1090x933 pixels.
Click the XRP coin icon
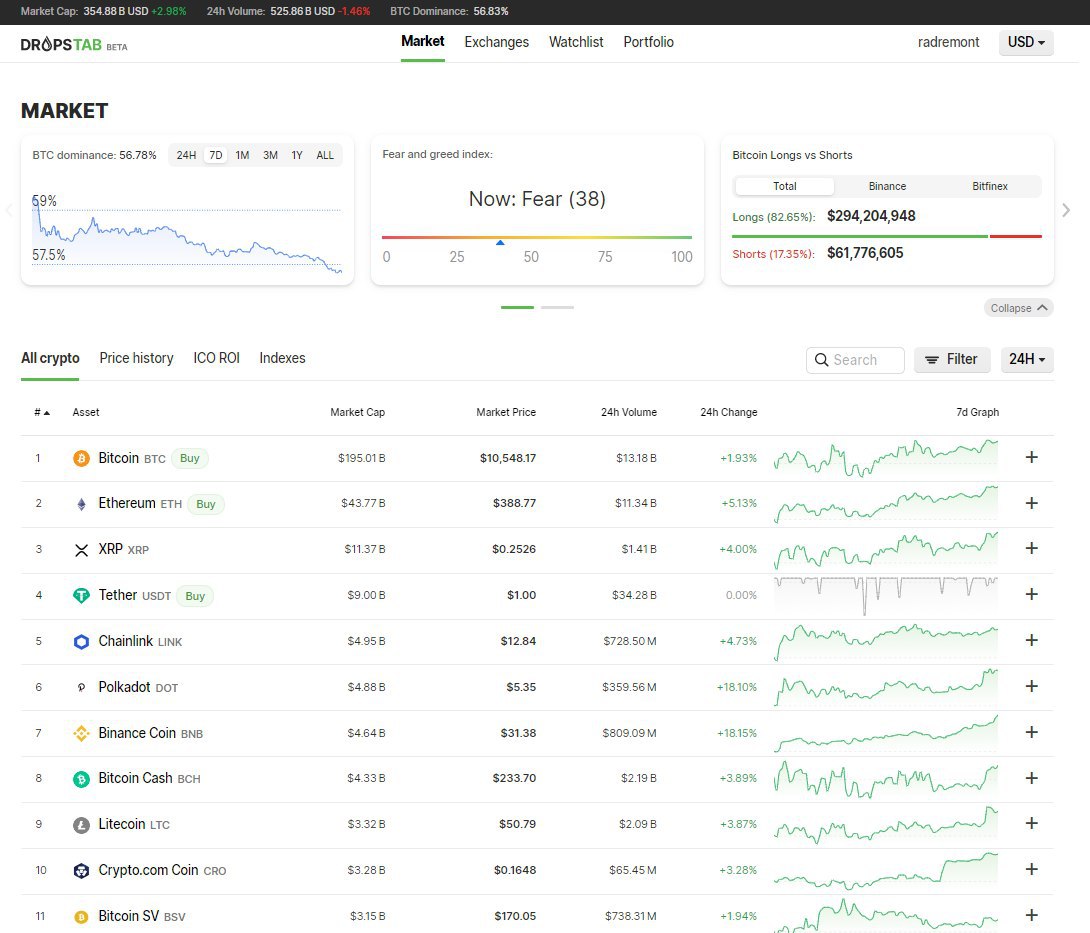coord(81,550)
